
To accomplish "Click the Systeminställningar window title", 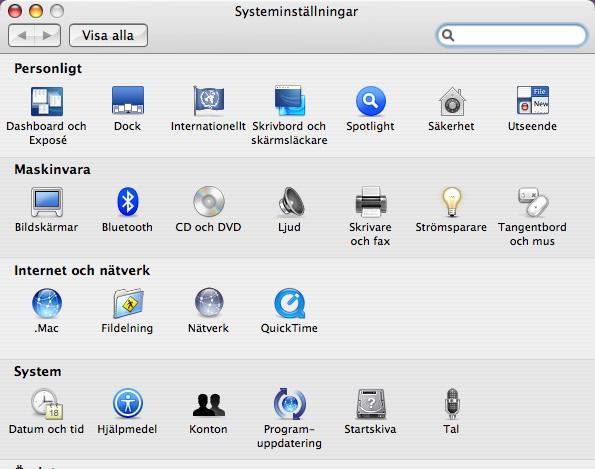I will coord(296,11).
